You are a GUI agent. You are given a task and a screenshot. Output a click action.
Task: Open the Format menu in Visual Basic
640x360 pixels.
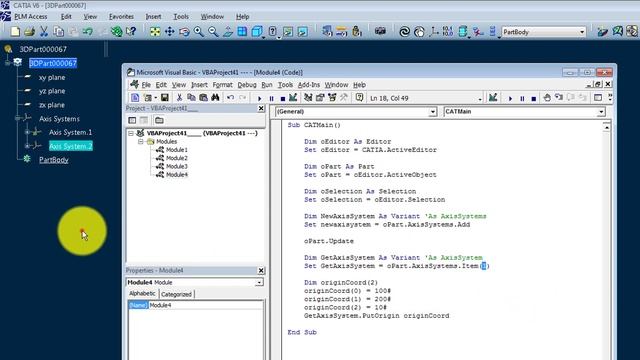[x=222, y=85]
